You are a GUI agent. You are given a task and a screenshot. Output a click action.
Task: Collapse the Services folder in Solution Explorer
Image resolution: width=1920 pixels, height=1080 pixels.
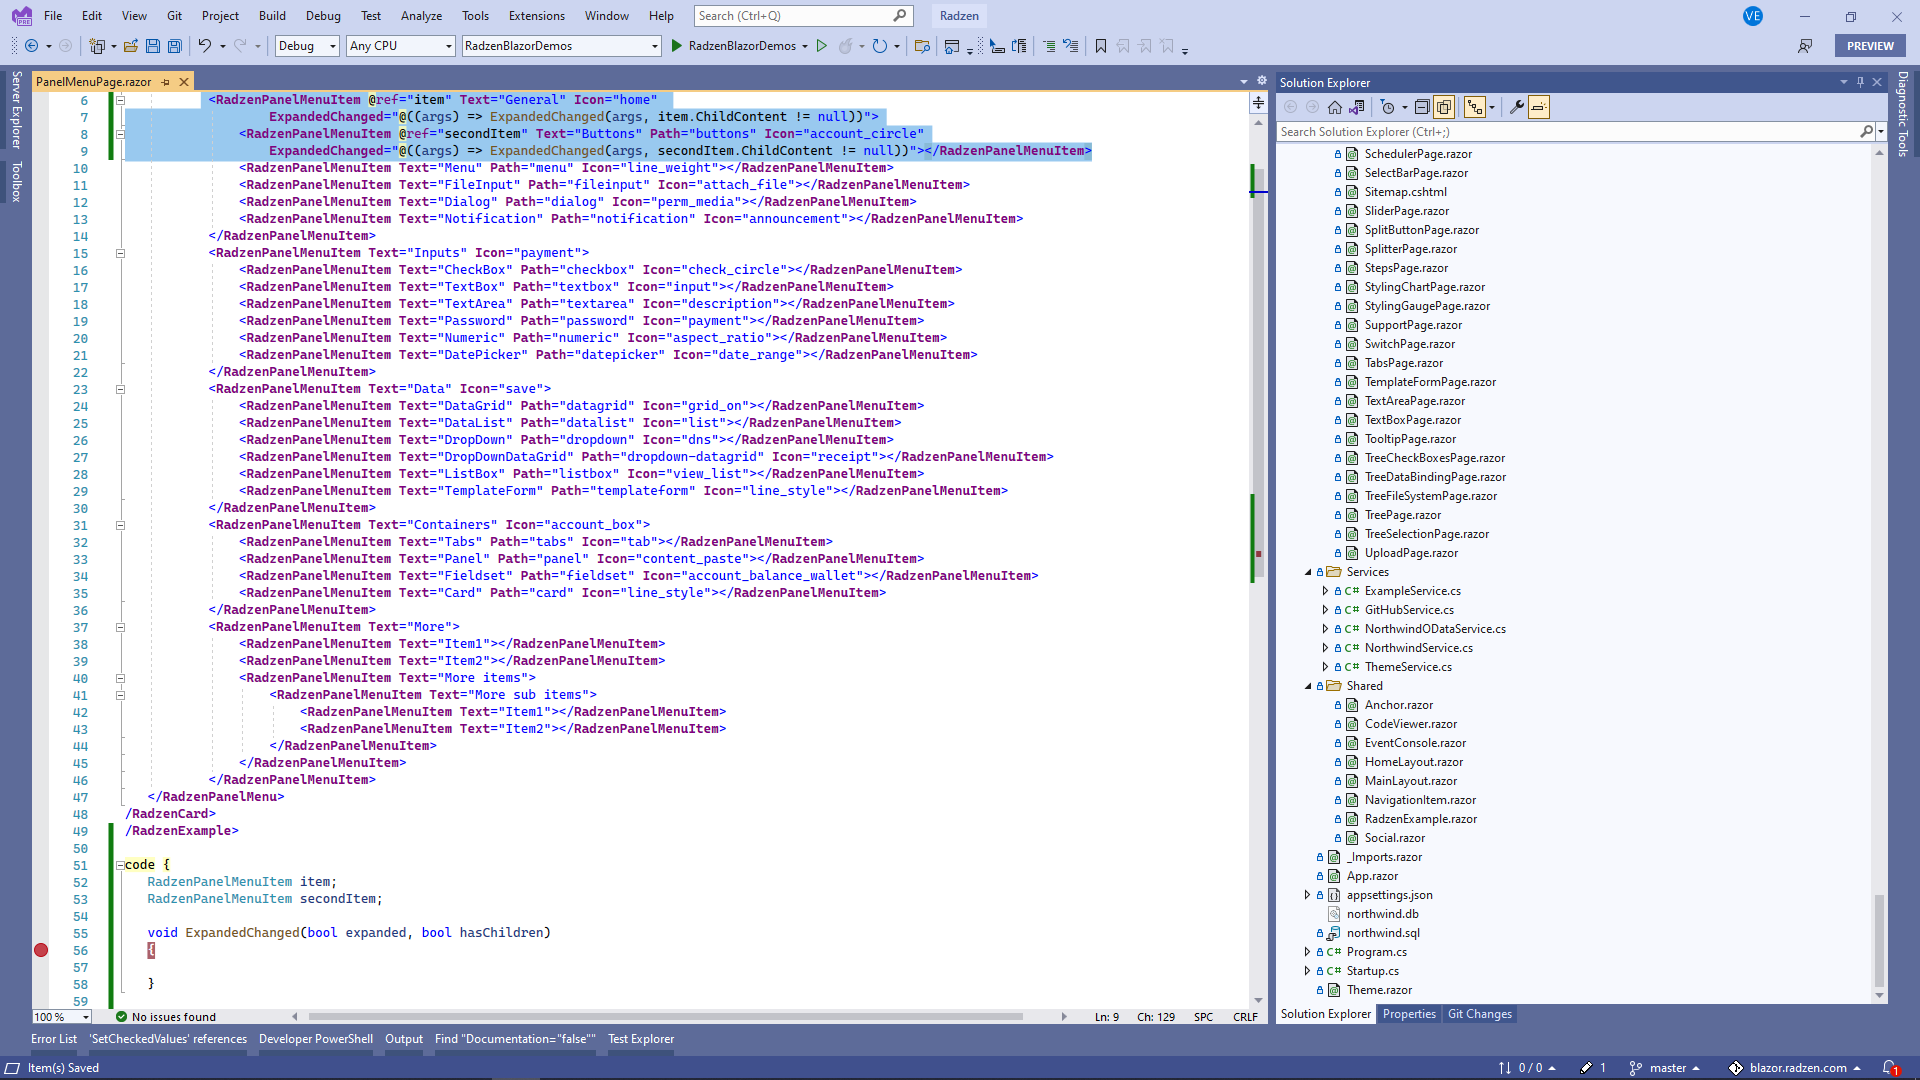[1308, 572]
